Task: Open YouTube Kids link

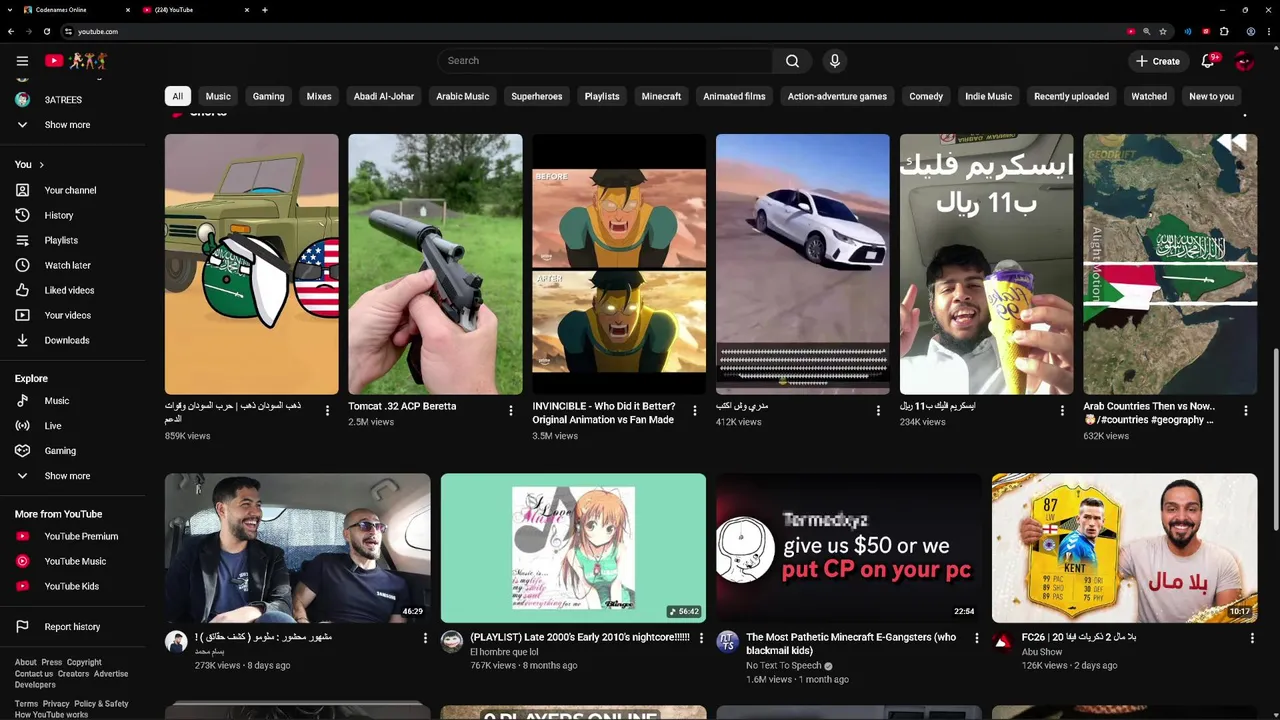Action: point(72,586)
